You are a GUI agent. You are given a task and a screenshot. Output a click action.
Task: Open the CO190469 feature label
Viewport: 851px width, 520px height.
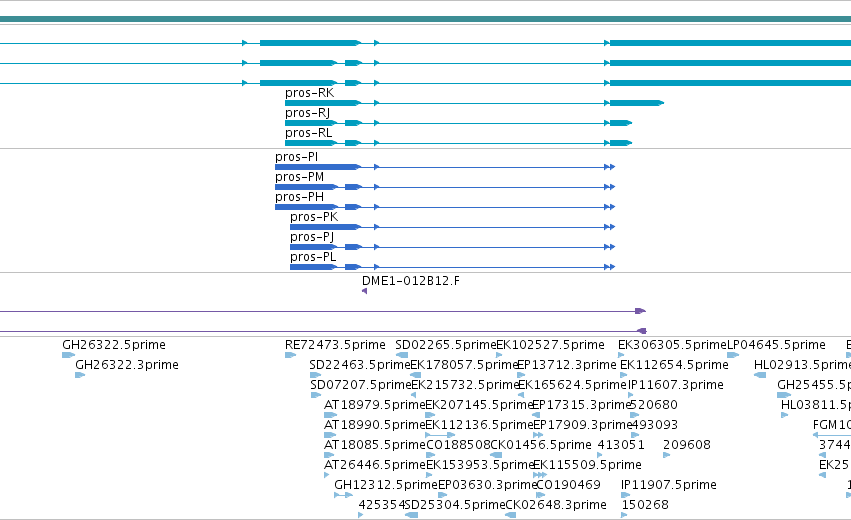pyautogui.click(x=569, y=486)
